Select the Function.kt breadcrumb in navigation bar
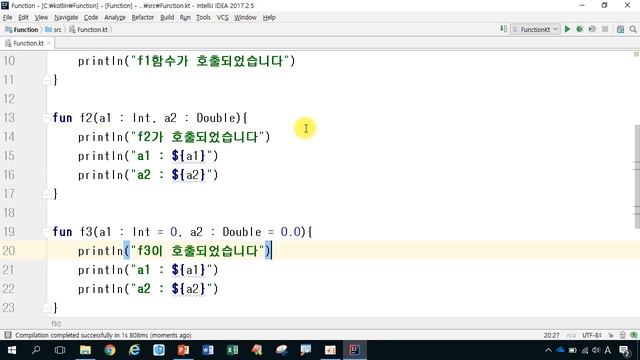 click(89, 30)
